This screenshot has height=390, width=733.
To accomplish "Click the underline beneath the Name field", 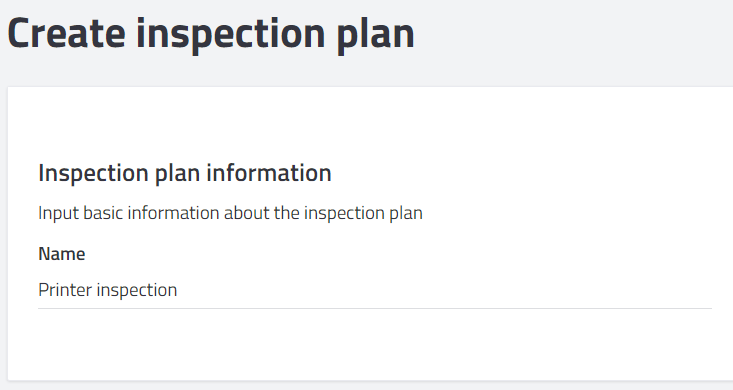I will pos(374,308).
